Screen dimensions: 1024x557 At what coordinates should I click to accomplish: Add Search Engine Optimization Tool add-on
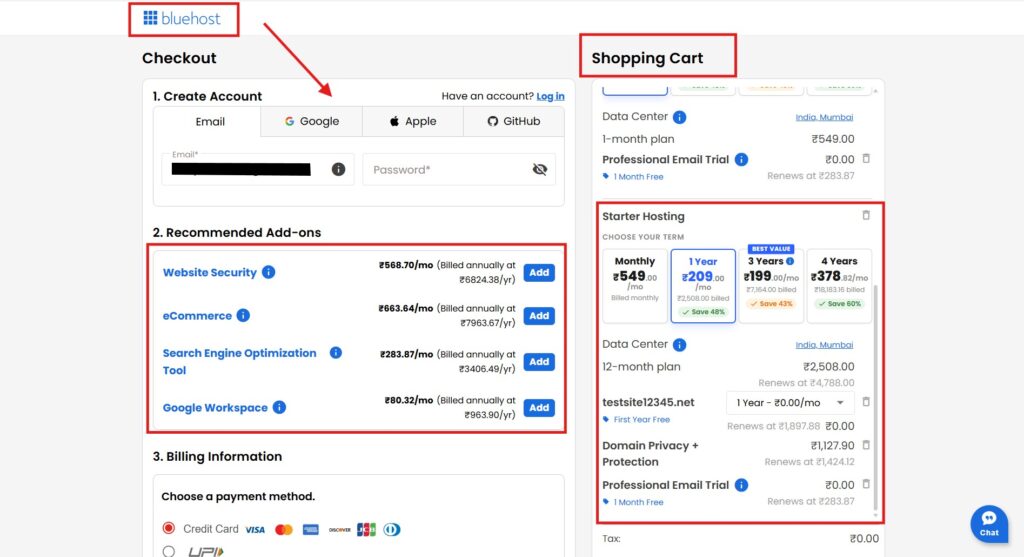539,362
